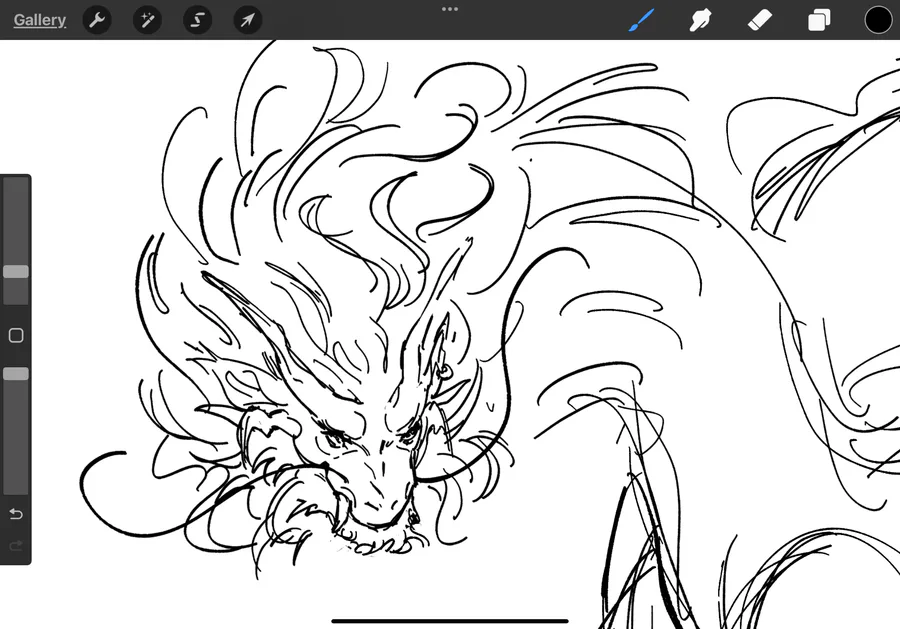Click the brush opacity slider handle
900x629 pixels.
coord(15,374)
